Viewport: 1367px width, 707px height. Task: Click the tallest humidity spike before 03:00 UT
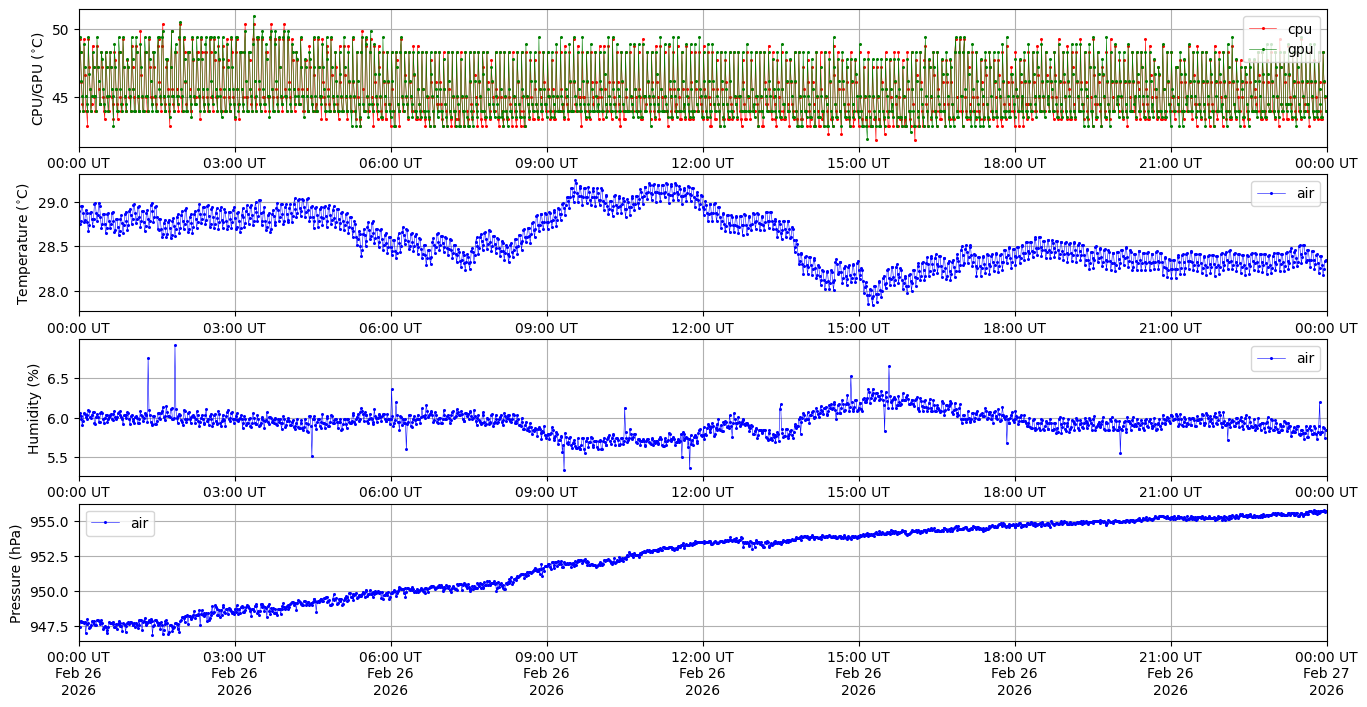pos(175,345)
